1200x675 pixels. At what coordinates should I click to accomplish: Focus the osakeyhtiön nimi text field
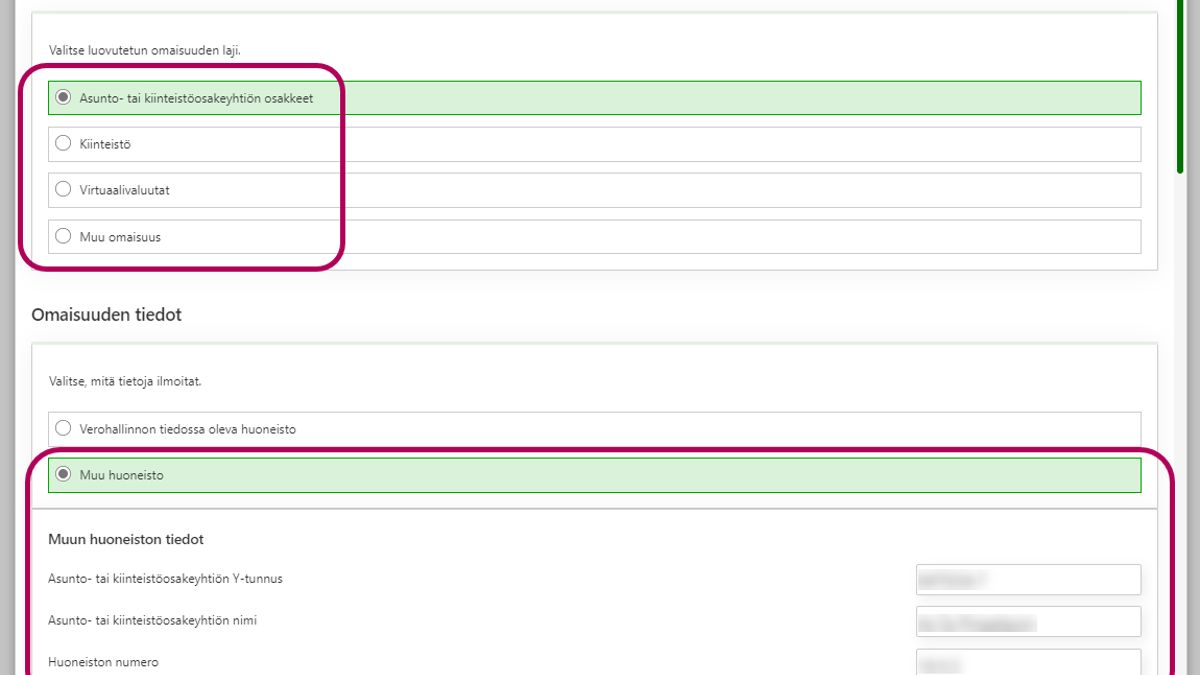click(1027, 621)
